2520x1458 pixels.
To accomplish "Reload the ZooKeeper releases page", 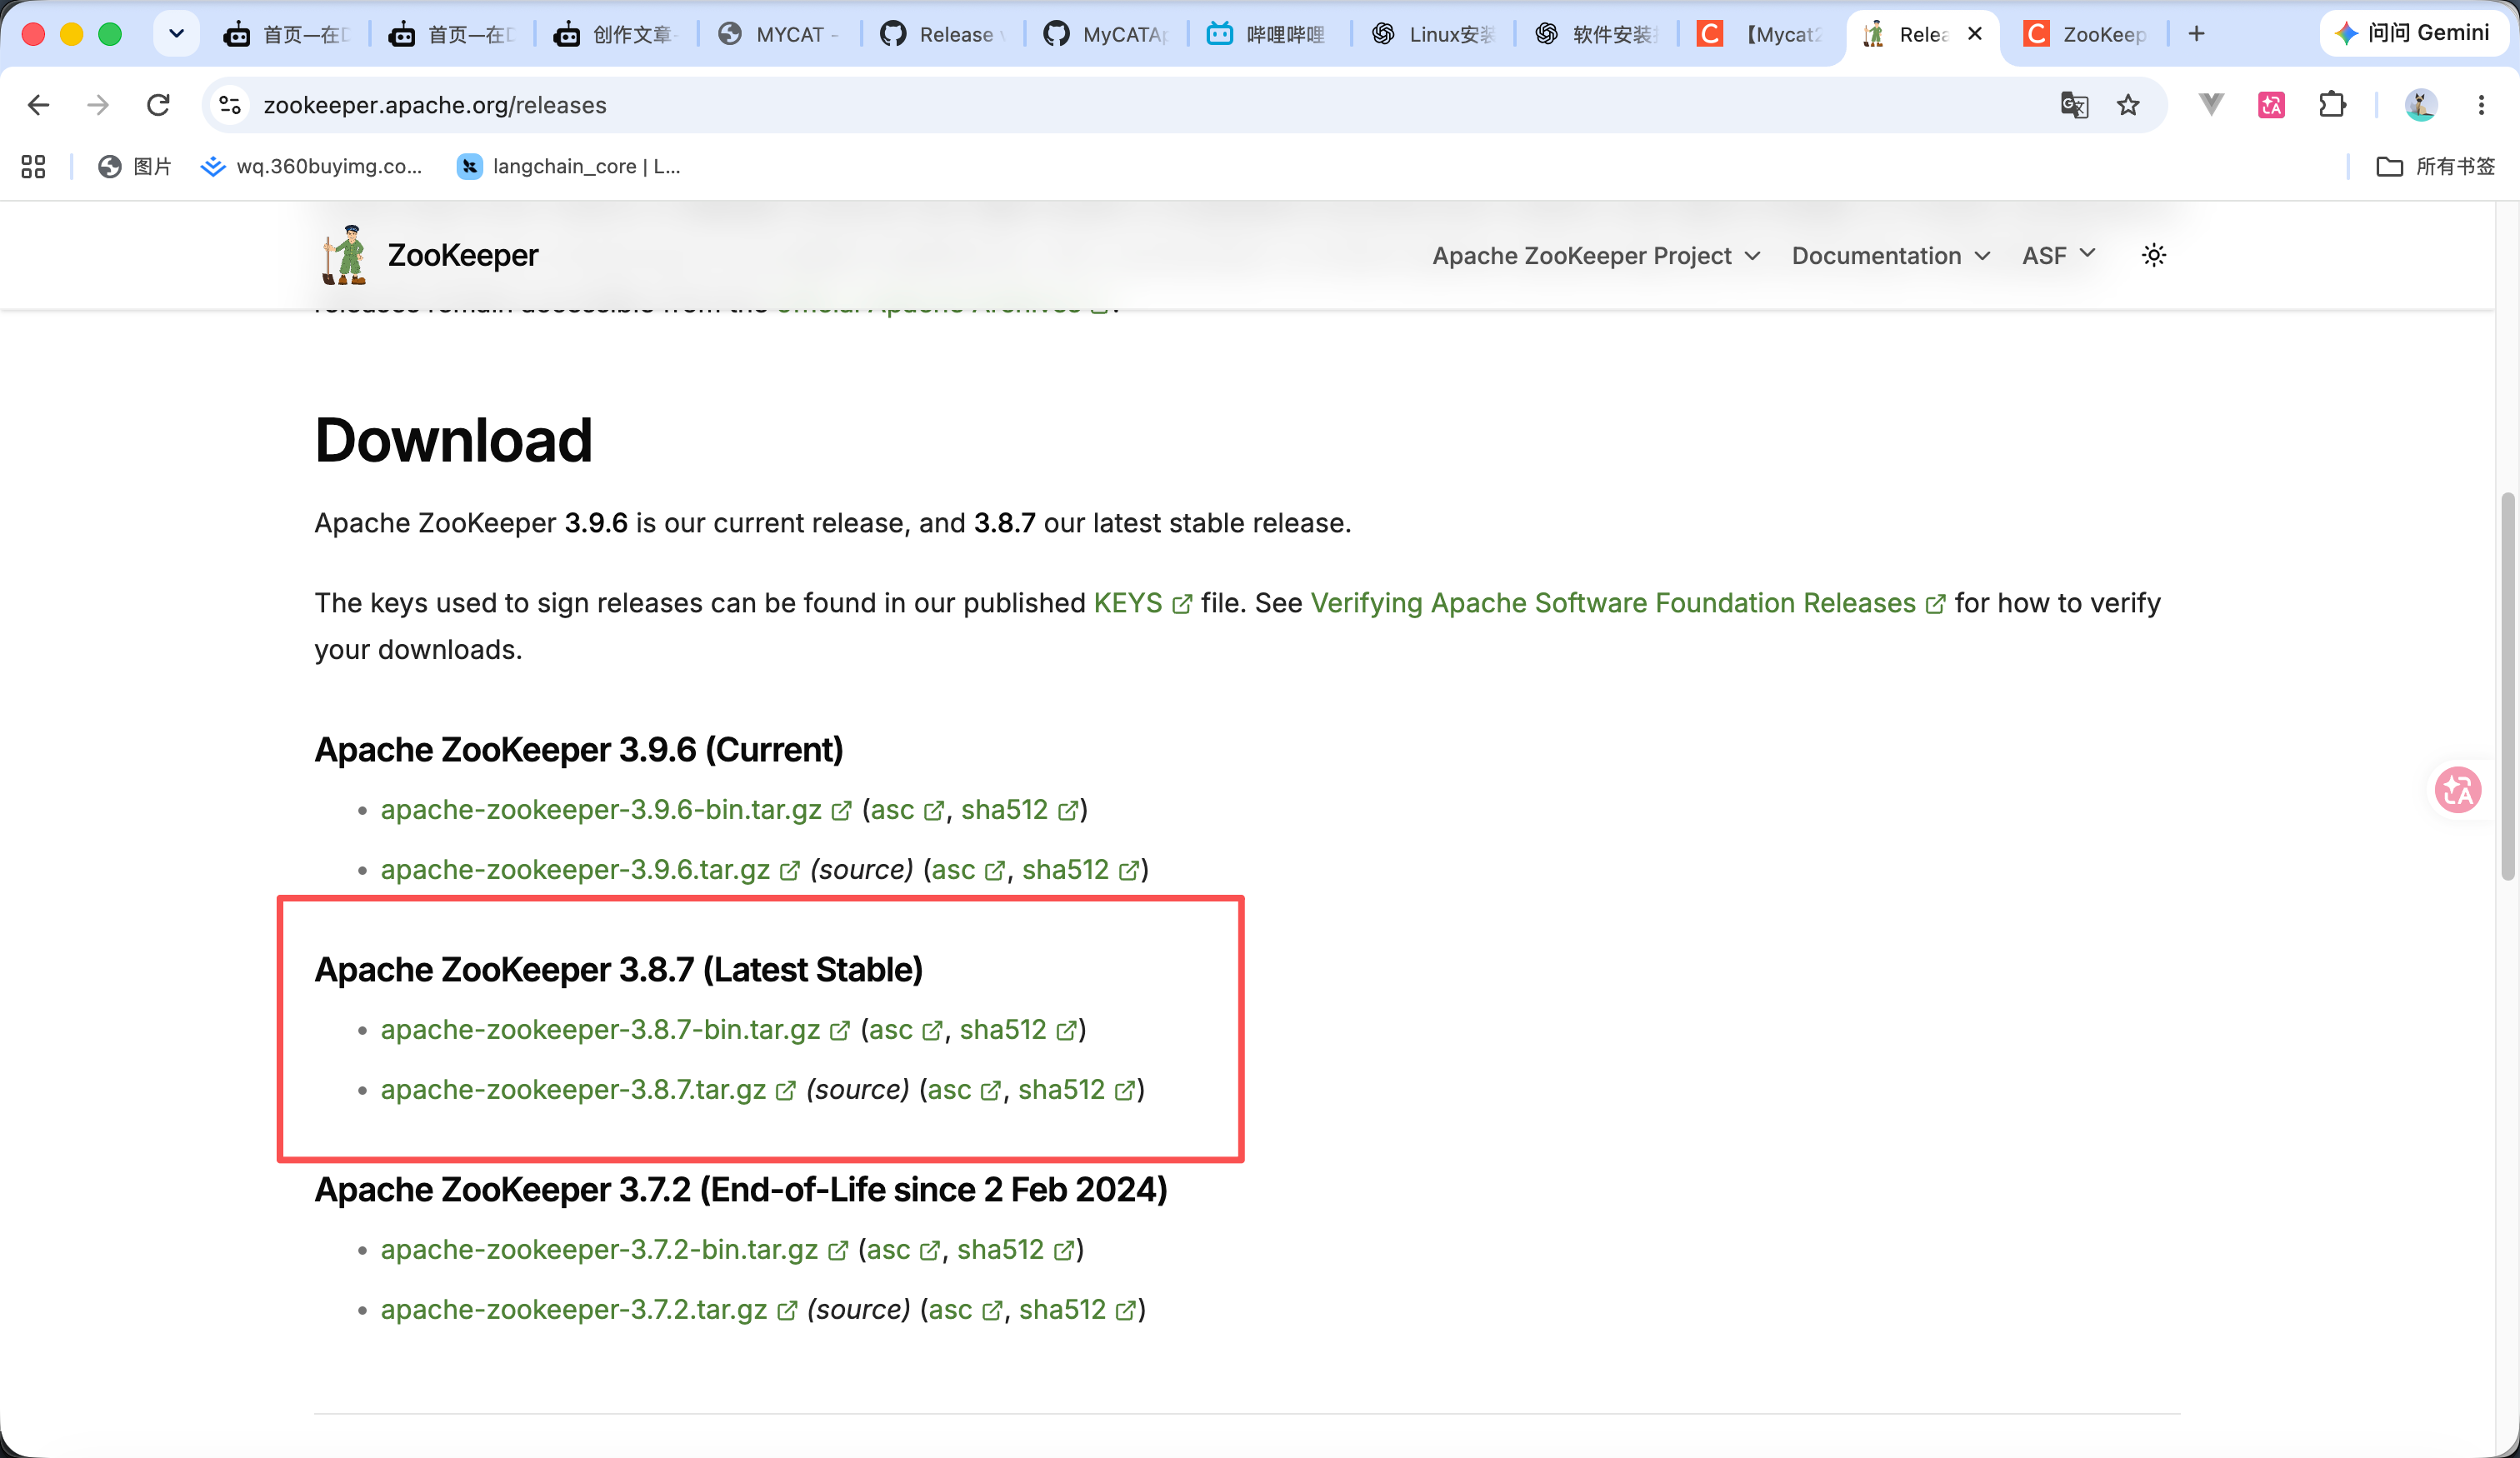I will [158, 105].
